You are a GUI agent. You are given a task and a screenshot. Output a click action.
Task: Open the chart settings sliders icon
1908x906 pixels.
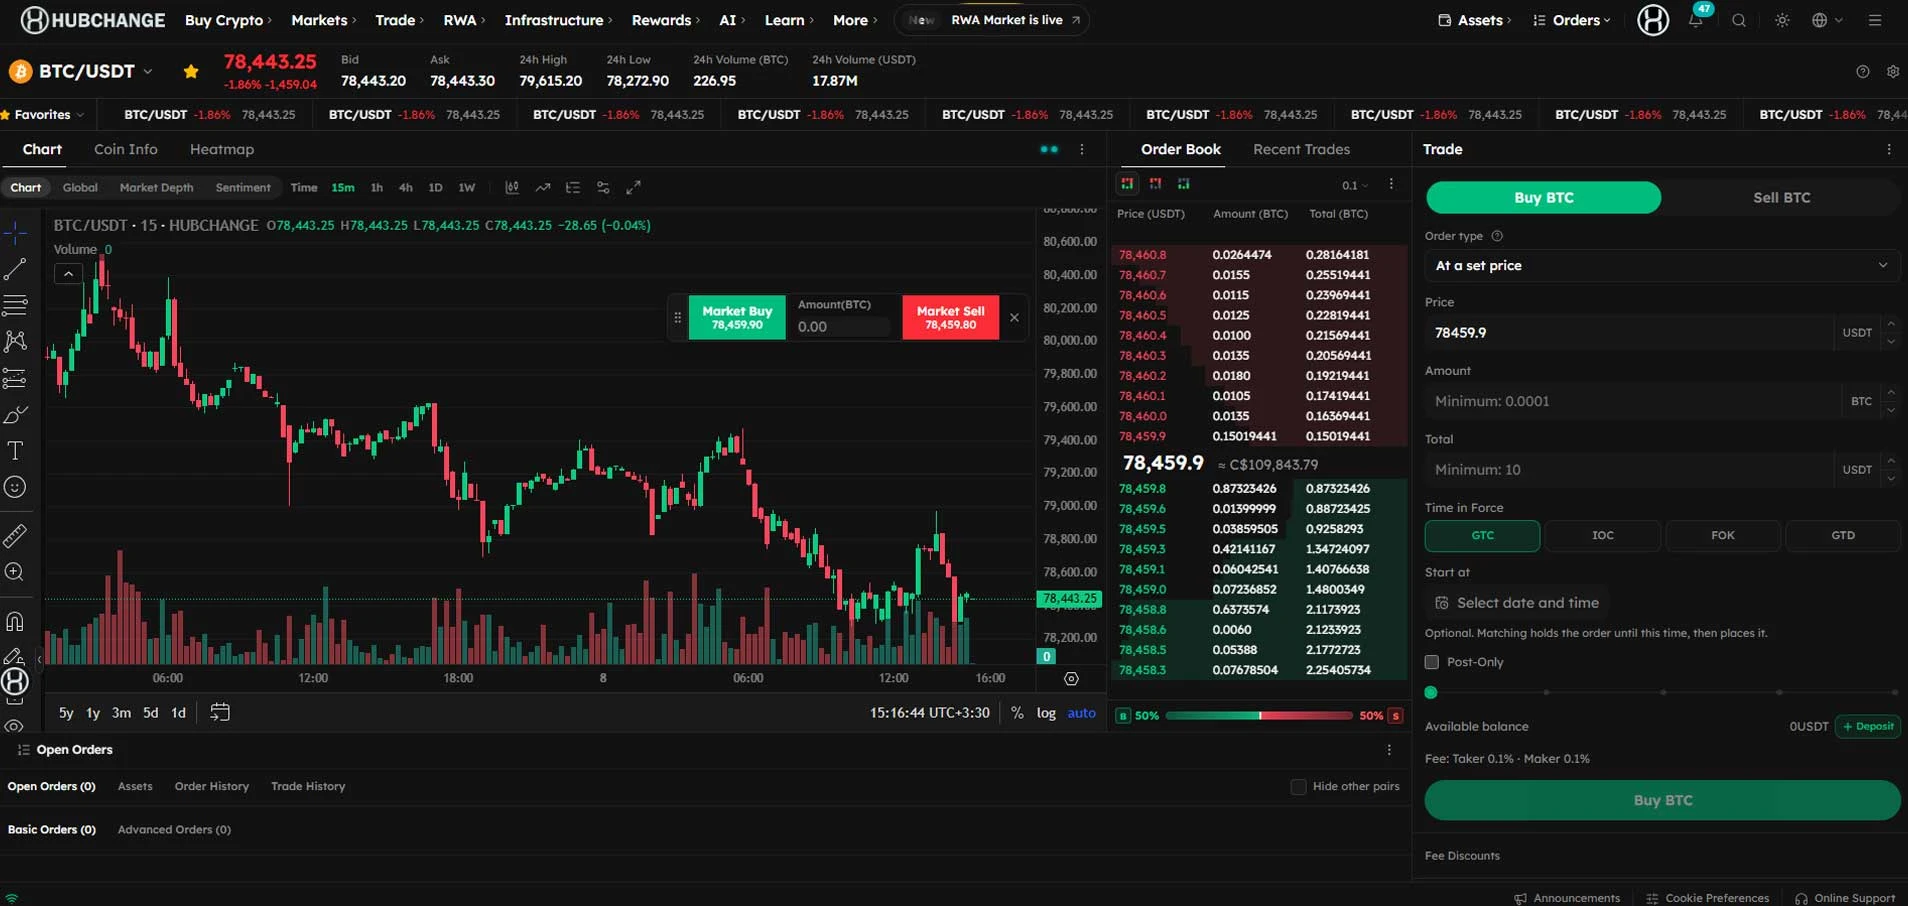click(x=603, y=187)
